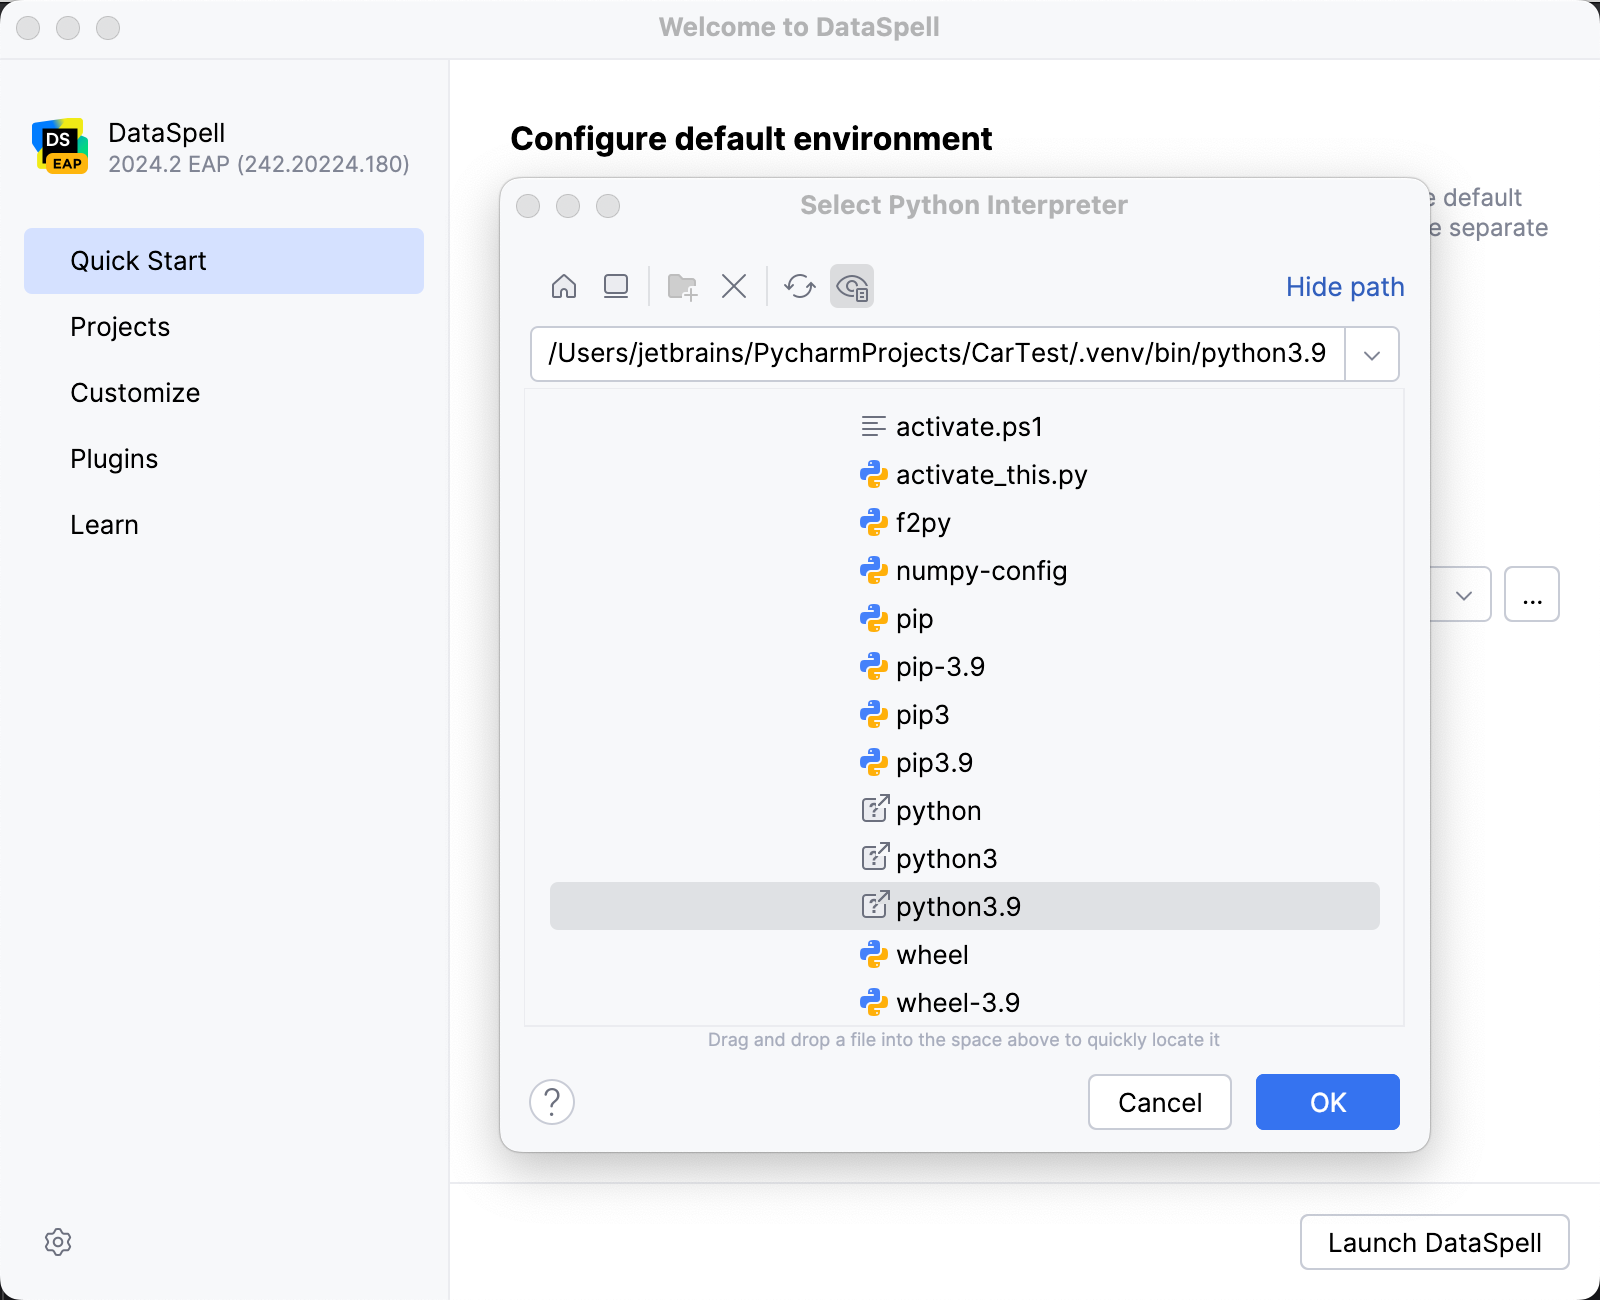This screenshot has height=1300, width=1600.
Task: Refresh the file listing
Action: [798, 286]
